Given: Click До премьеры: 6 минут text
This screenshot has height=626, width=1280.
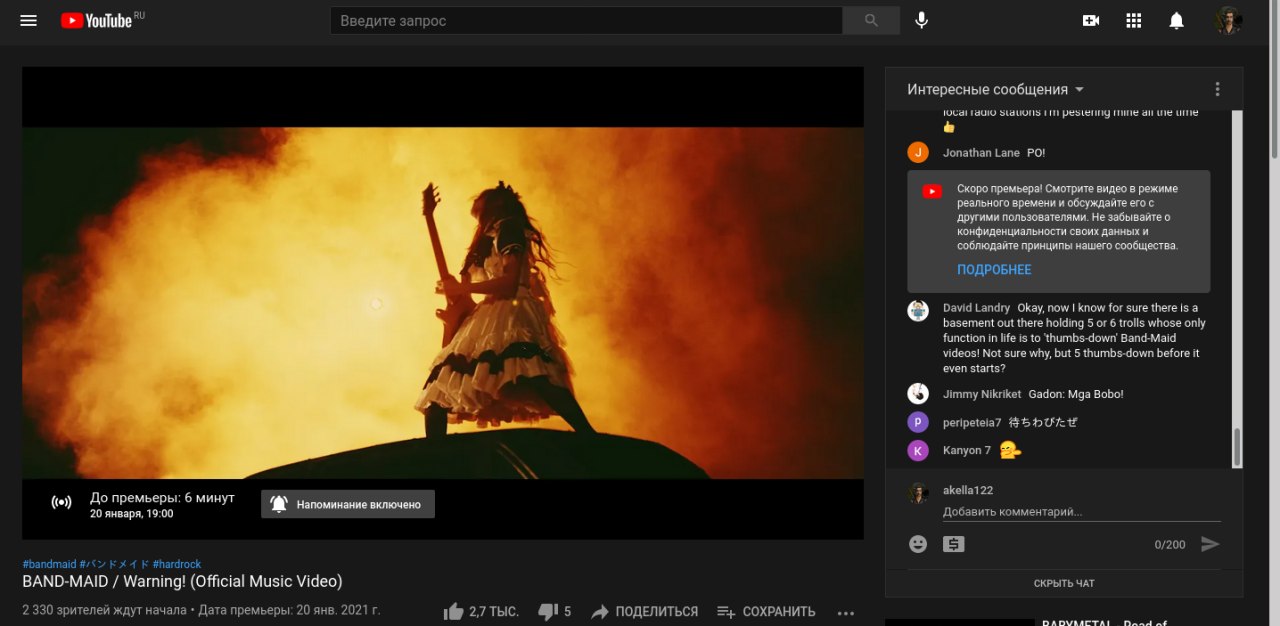Looking at the screenshot, I should (162, 497).
